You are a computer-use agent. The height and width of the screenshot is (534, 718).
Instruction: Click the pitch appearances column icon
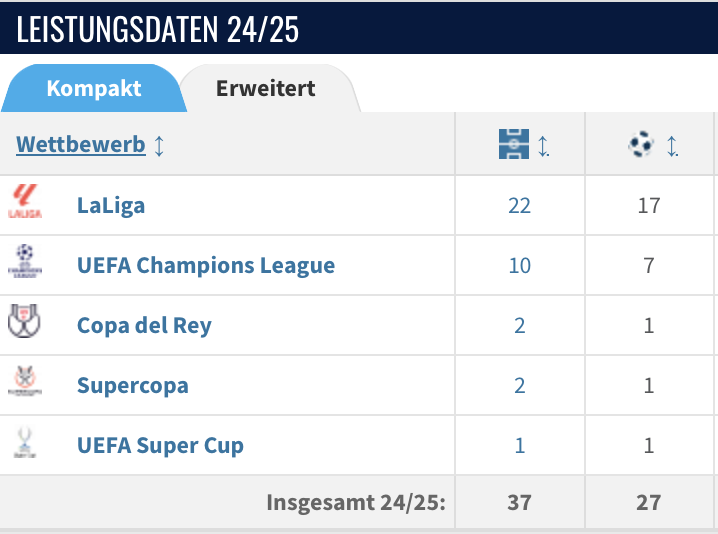(513, 145)
